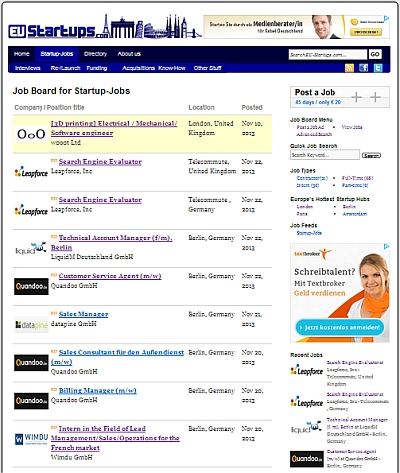This screenshot has width=400, height=473.
Task: Go to the Funding section
Action: [x=97, y=68]
